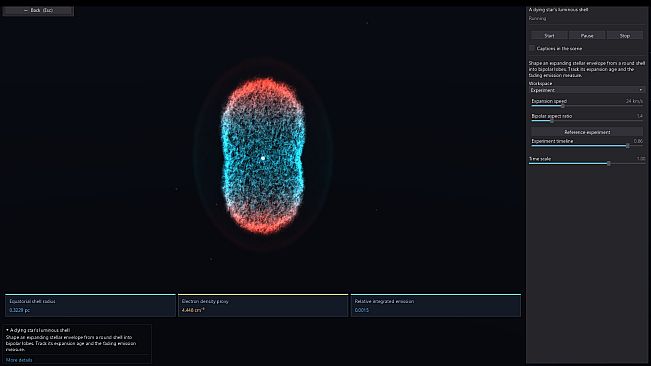Click the '0.3229 pc' radius value
Image resolution: width=651 pixels, height=366 pixels.
pos(20,310)
